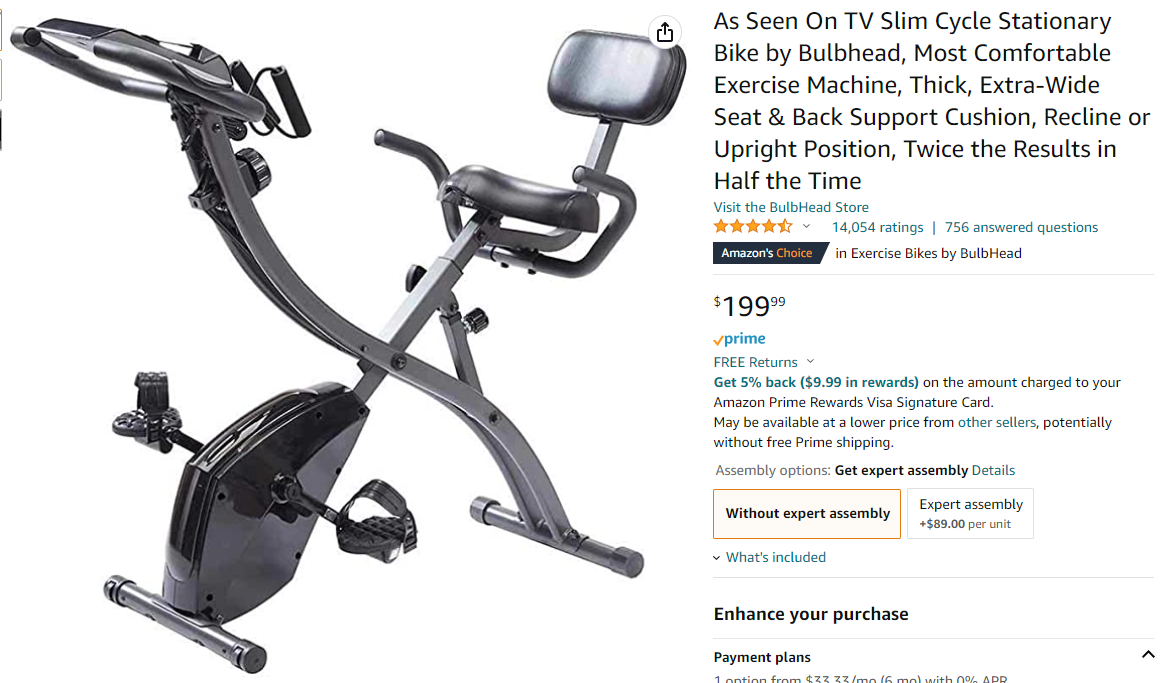The height and width of the screenshot is (683, 1160).
Task: Select the first thumbnail at left edge
Action: click(x=1, y=30)
